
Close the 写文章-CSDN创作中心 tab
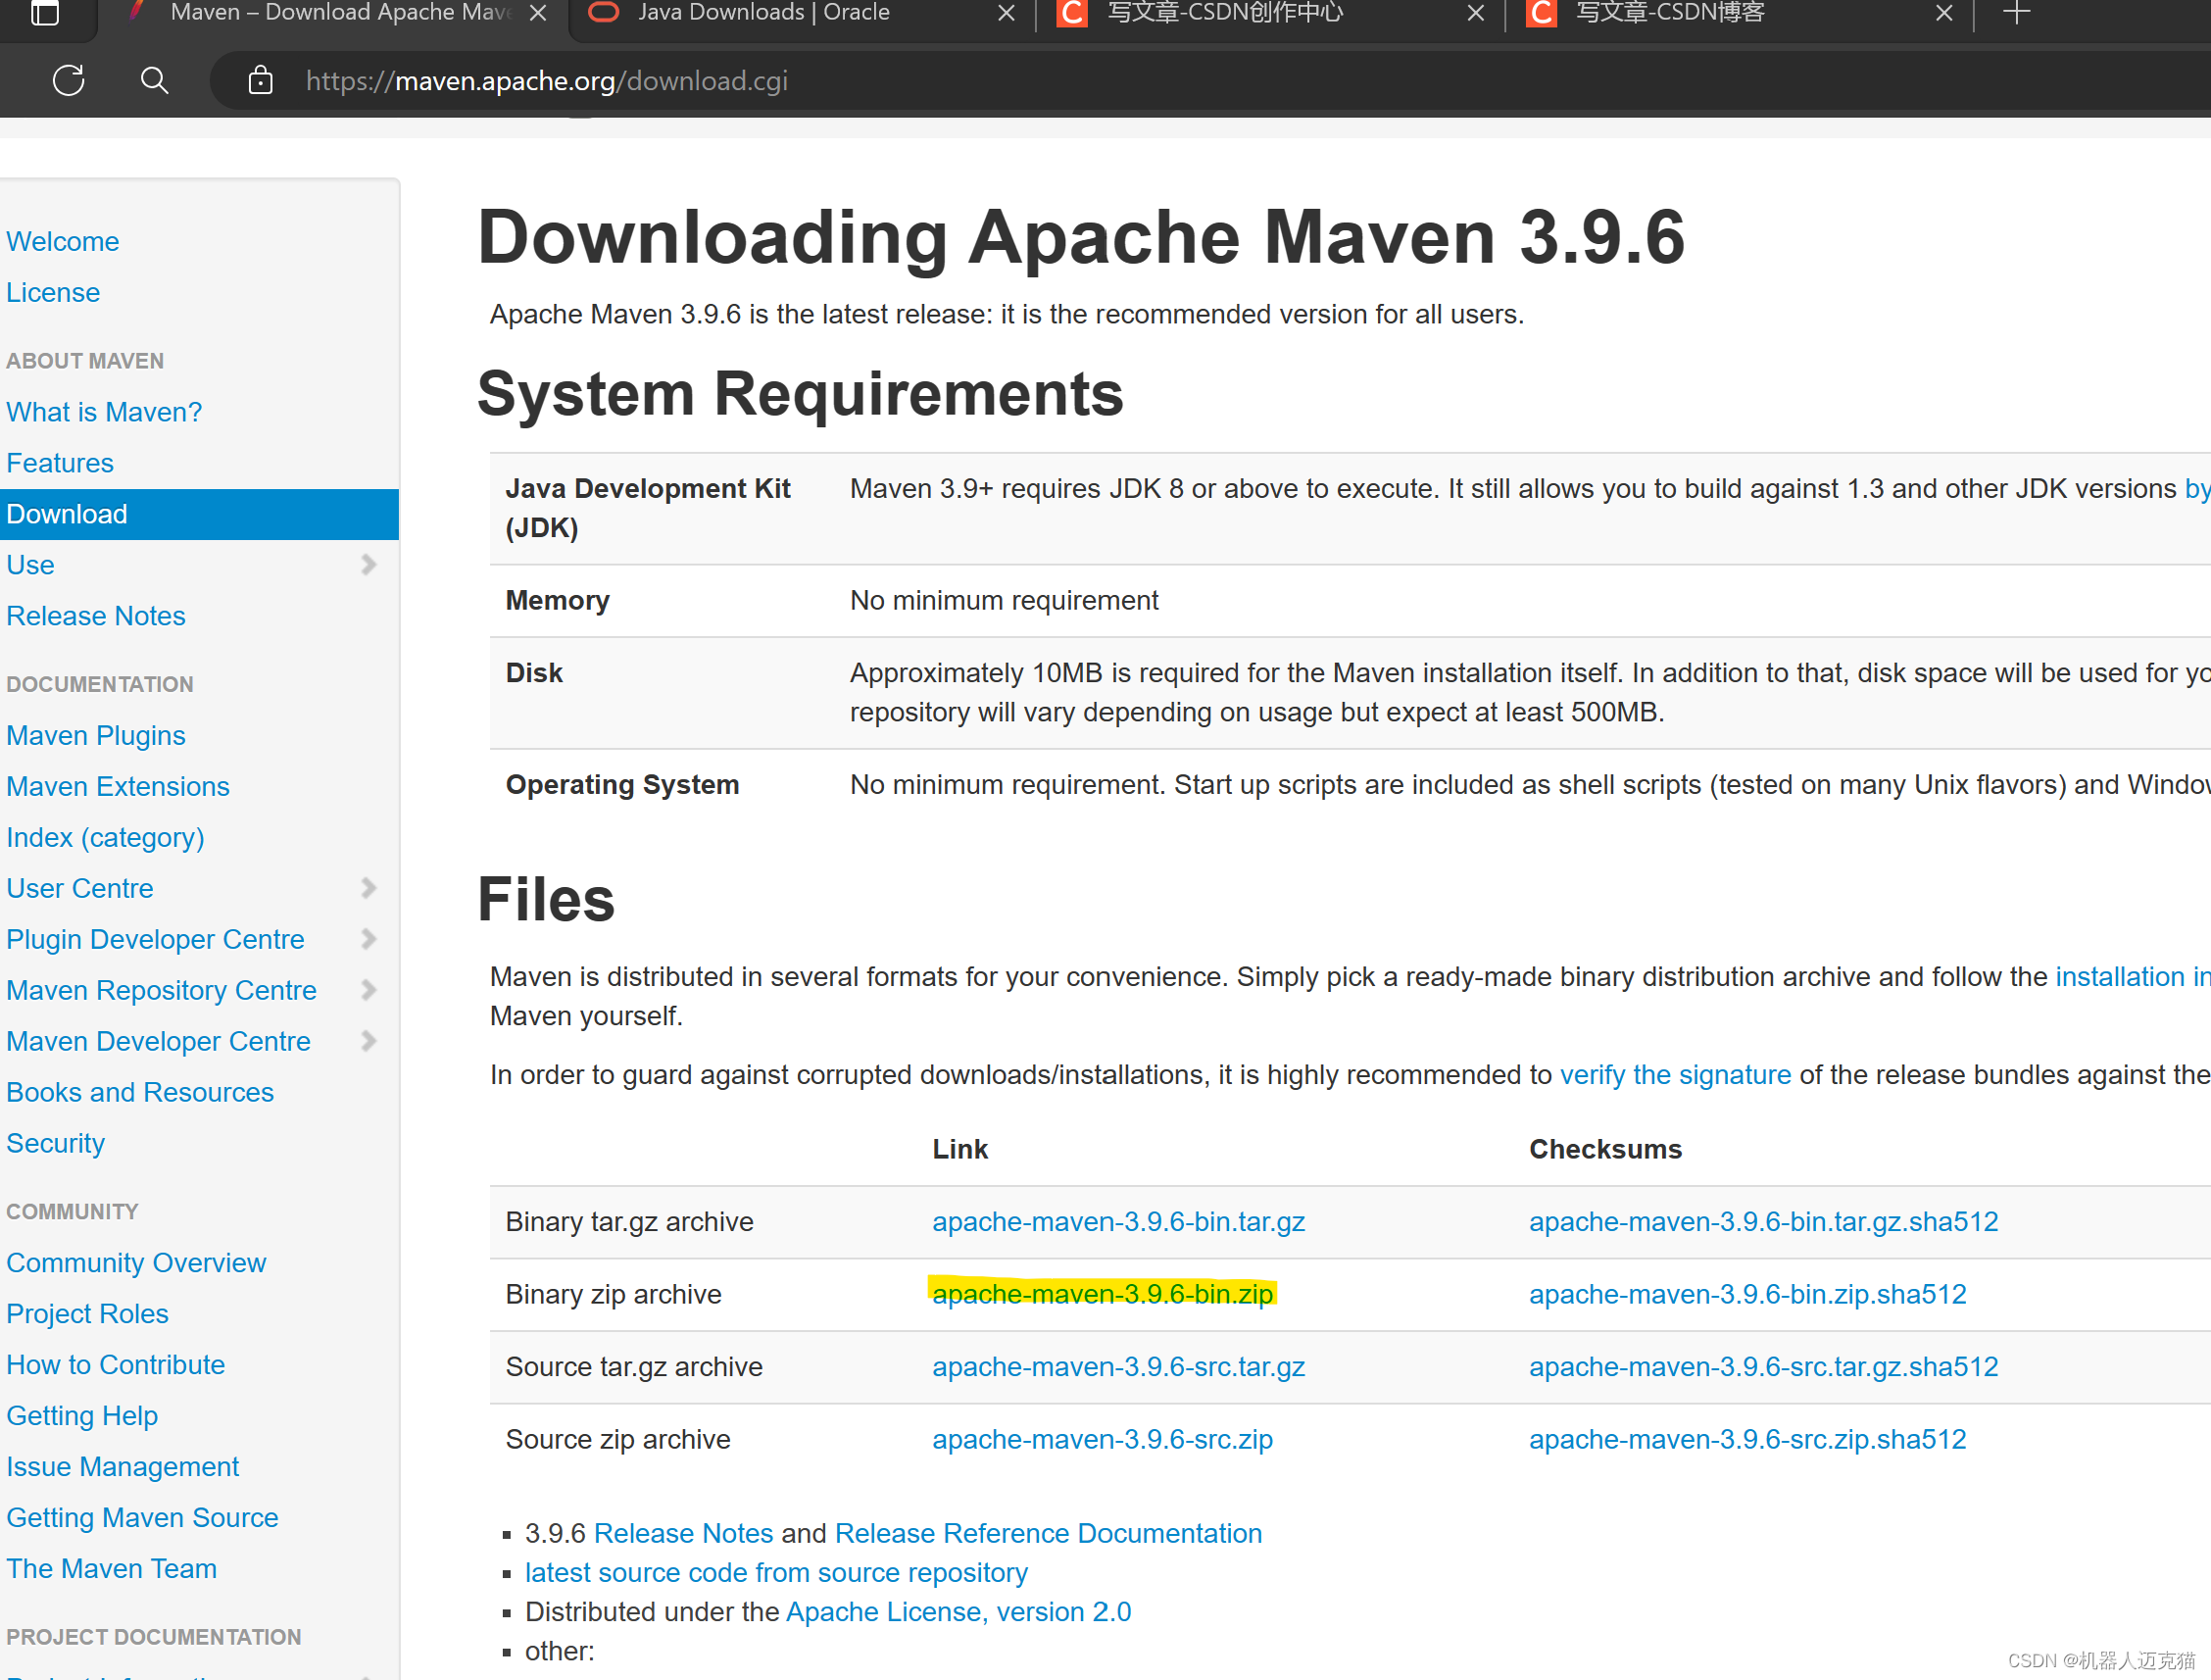click(1475, 13)
